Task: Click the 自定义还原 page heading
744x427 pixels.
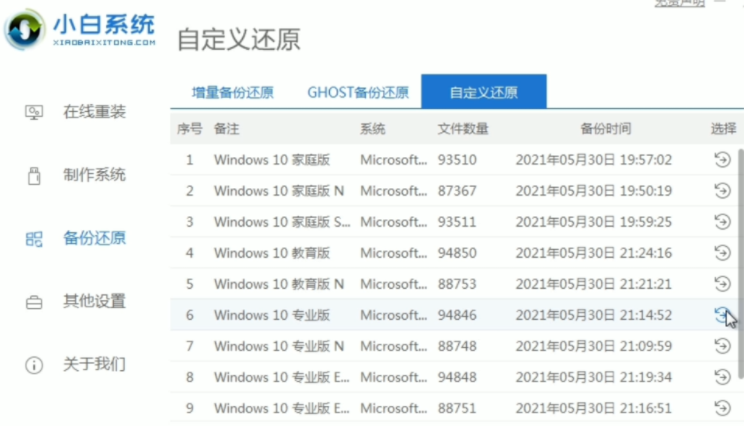Action: coord(239,39)
